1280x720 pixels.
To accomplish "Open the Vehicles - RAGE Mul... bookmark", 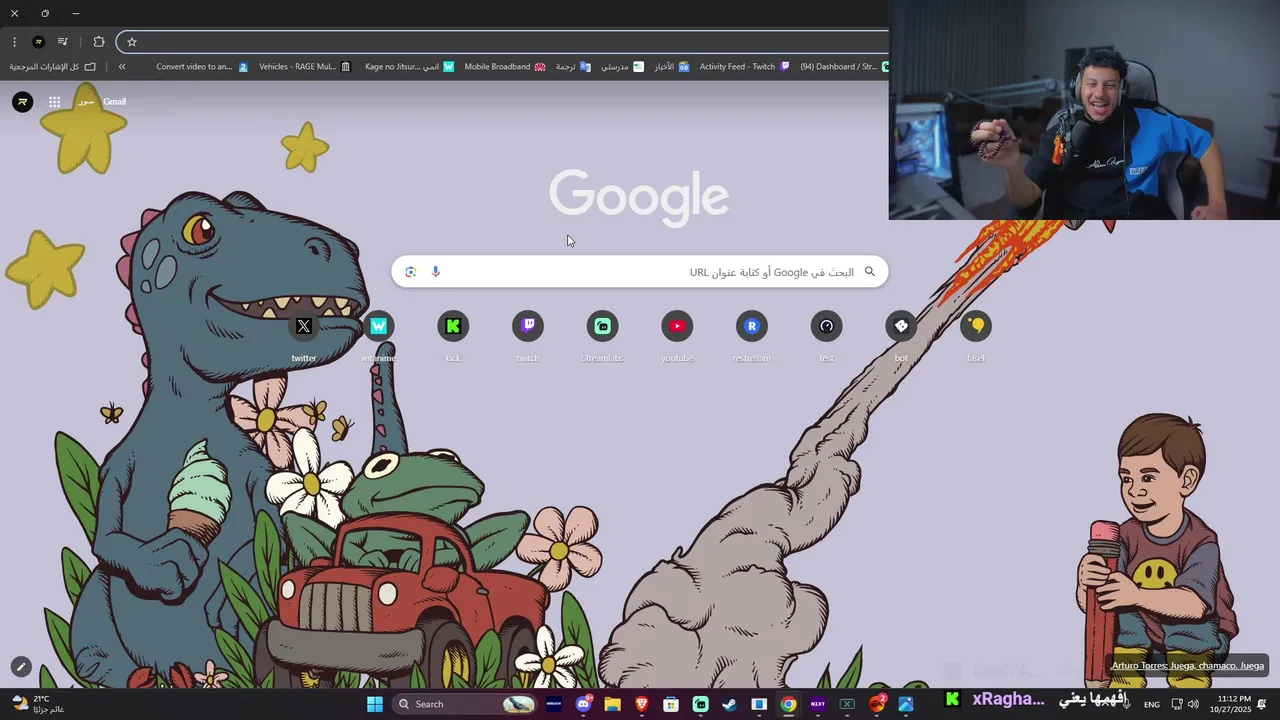I will (x=305, y=67).
